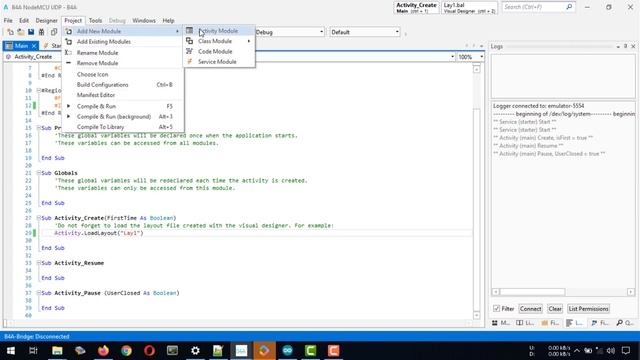The width and height of the screenshot is (640, 360).
Task: Click the B4A-Bridge: Disconnected status text
Action: [x=37, y=337]
